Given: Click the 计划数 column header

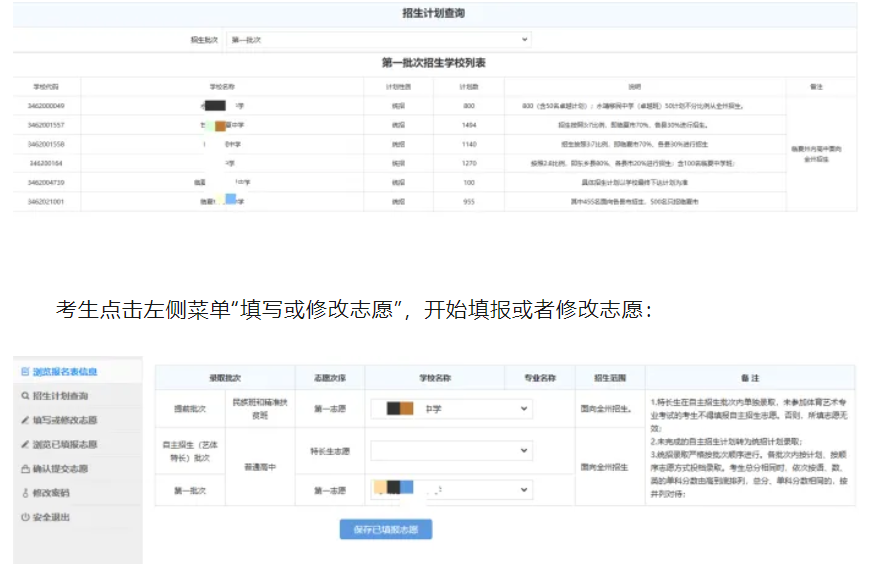Looking at the screenshot, I should [x=468, y=87].
